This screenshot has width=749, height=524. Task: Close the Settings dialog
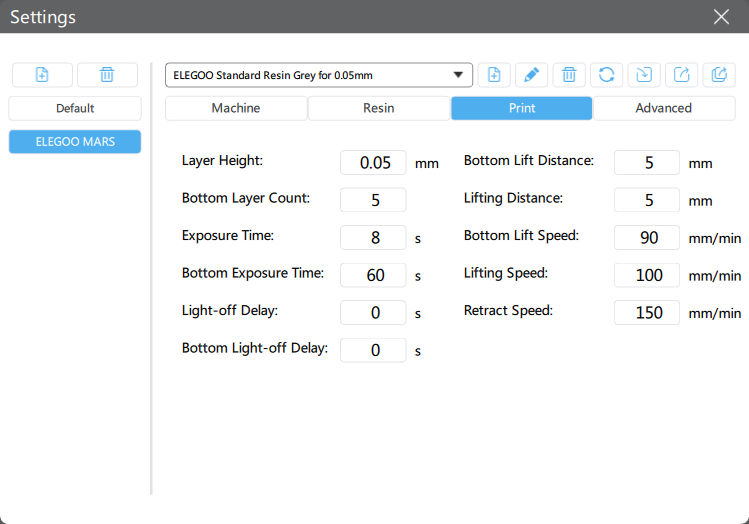click(721, 17)
